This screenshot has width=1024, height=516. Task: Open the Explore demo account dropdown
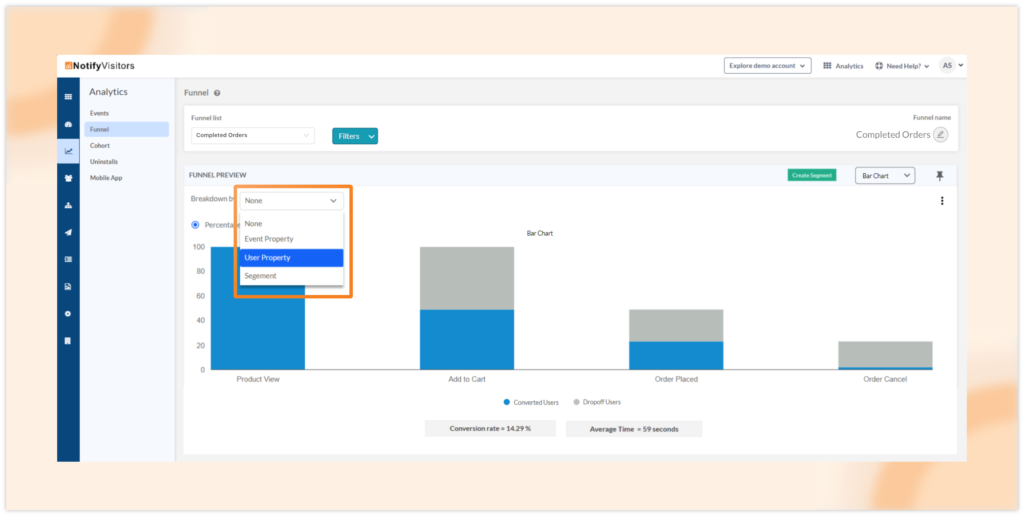pos(767,66)
